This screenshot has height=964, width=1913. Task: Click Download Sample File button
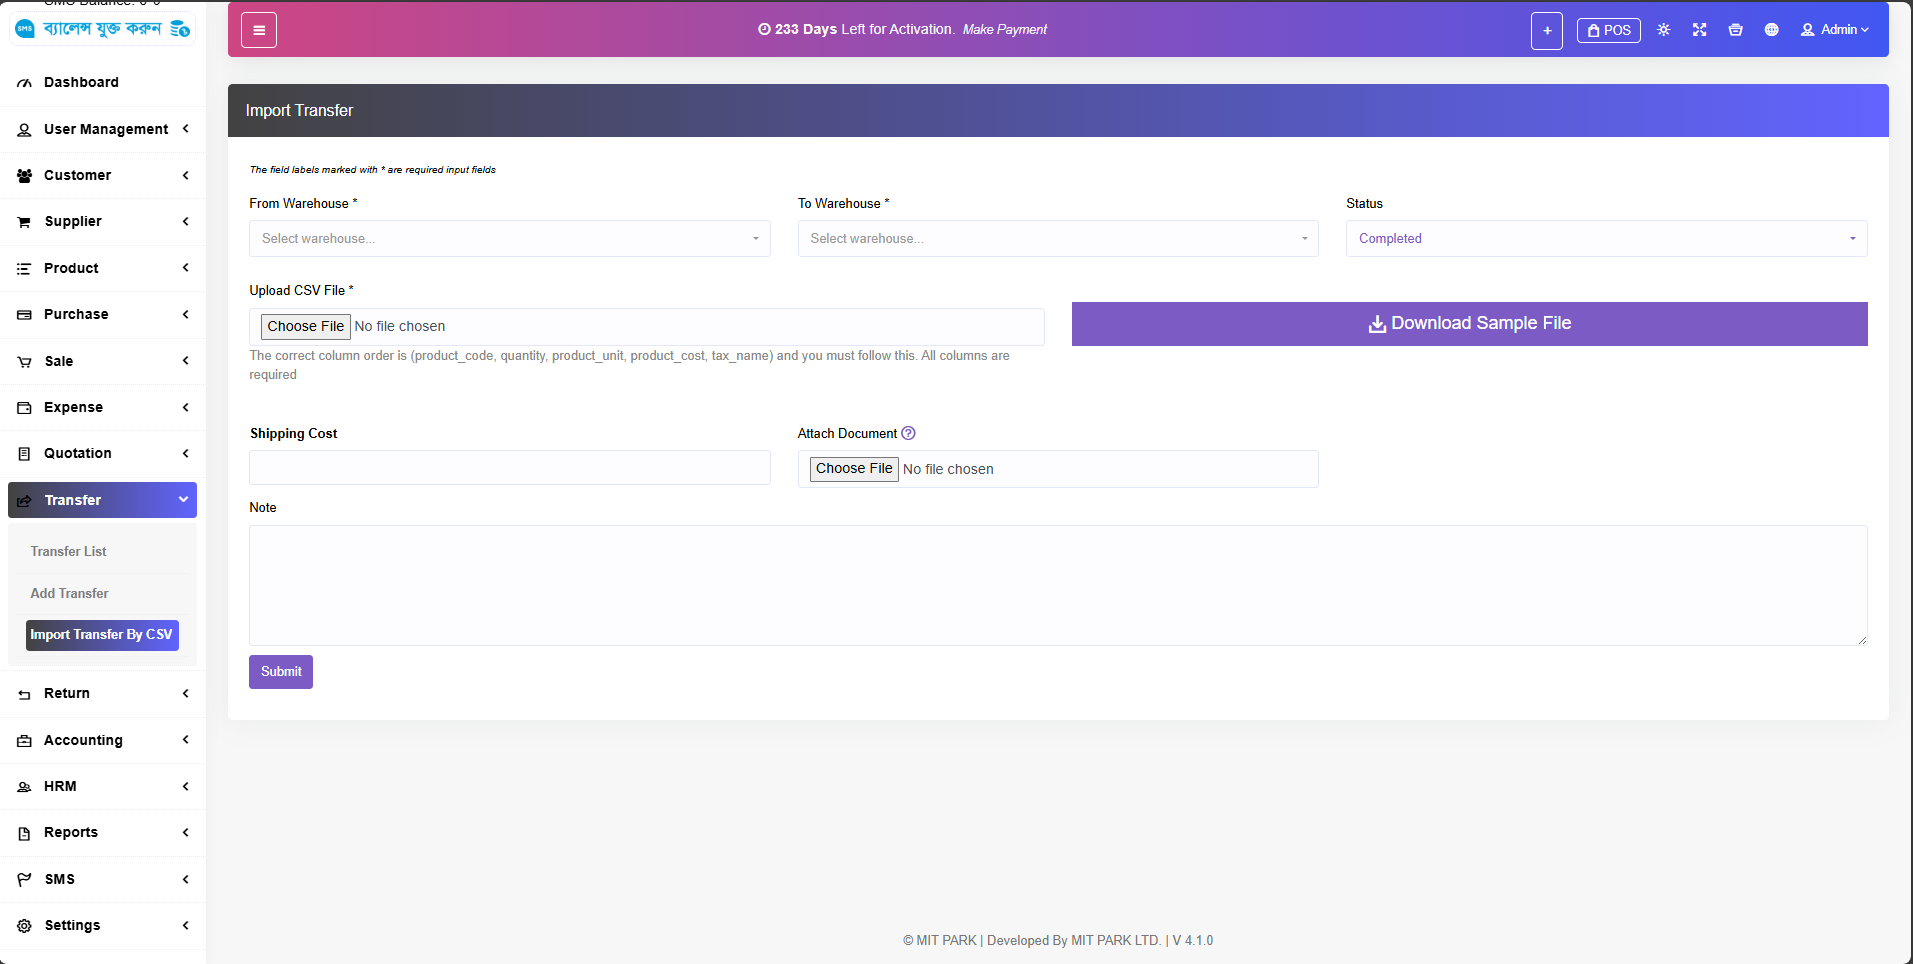tap(1468, 324)
